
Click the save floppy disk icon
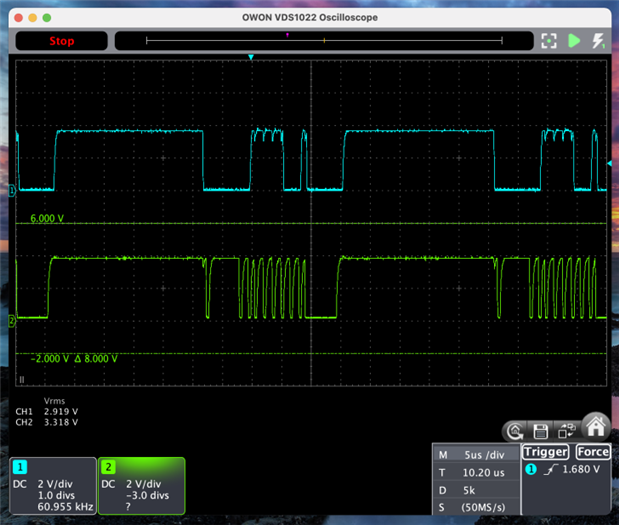[540, 431]
